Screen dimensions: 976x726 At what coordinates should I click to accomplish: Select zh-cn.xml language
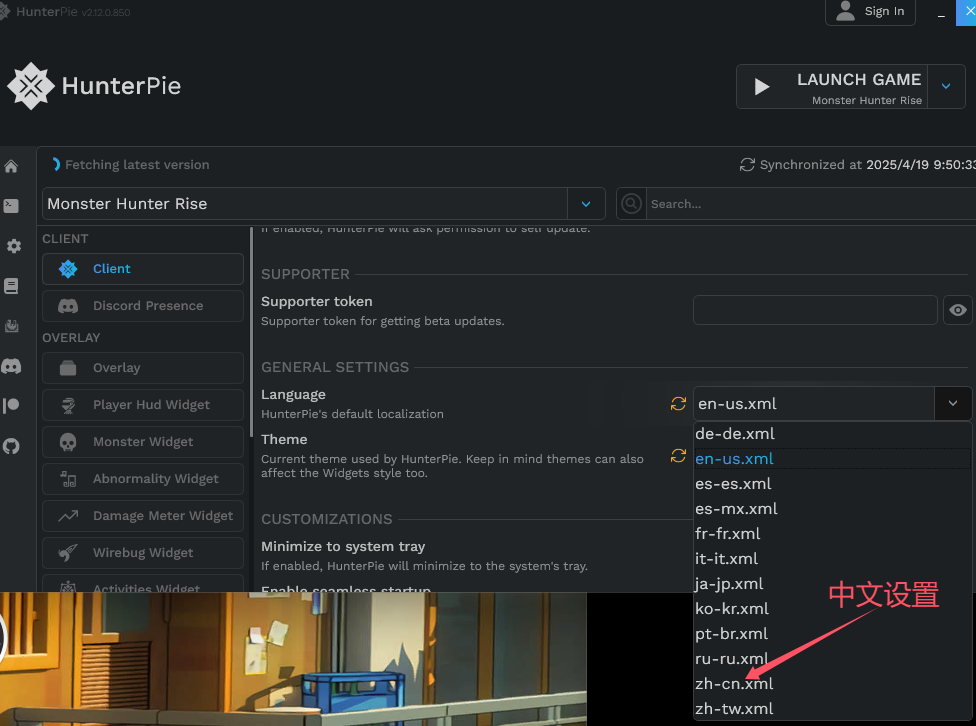click(832, 684)
